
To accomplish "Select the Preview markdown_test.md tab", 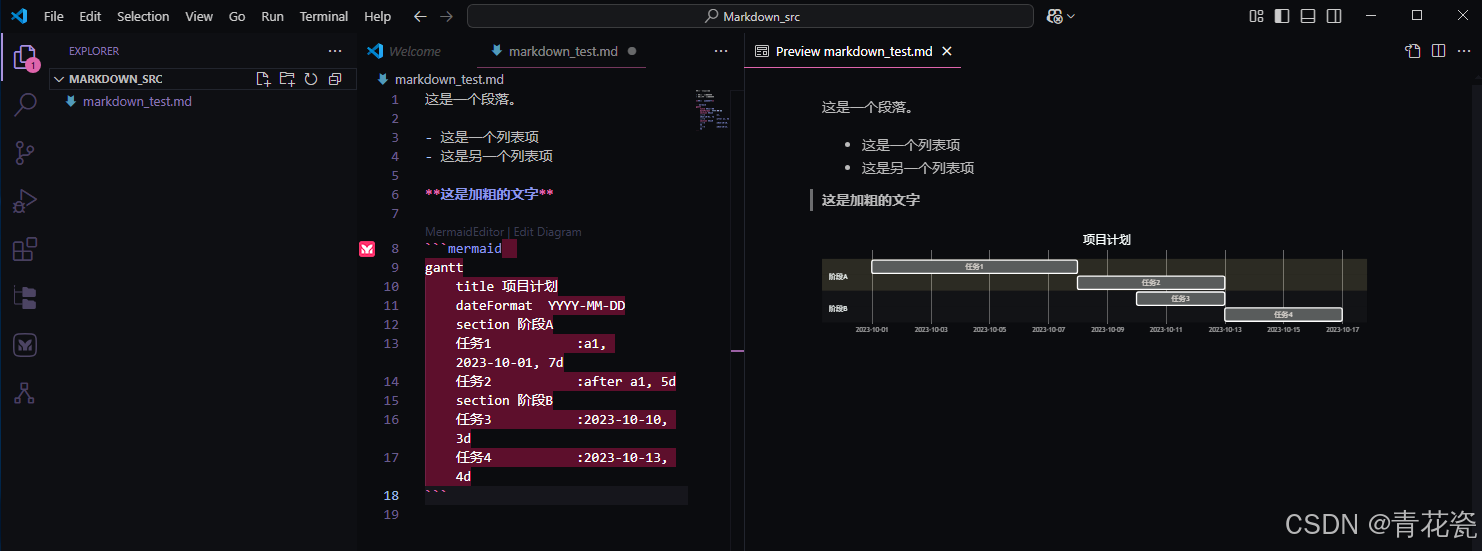I will point(854,51).
